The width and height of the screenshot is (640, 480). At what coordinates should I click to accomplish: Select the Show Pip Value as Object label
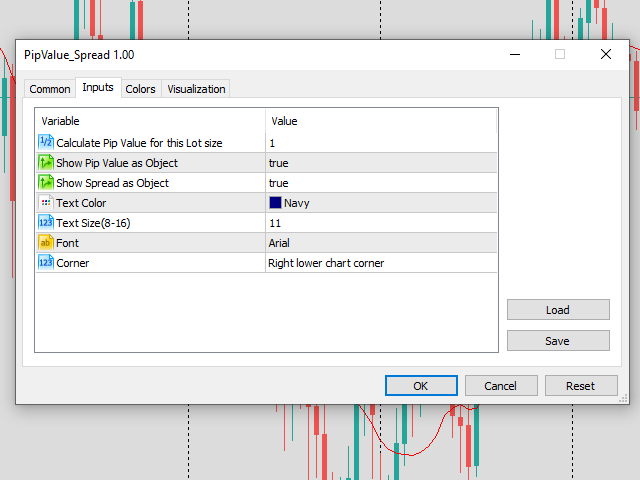[x=117, y=163]
